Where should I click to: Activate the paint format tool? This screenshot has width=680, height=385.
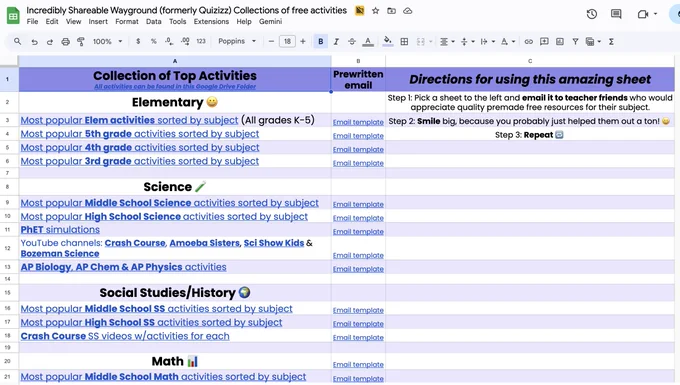click(81, 42)
